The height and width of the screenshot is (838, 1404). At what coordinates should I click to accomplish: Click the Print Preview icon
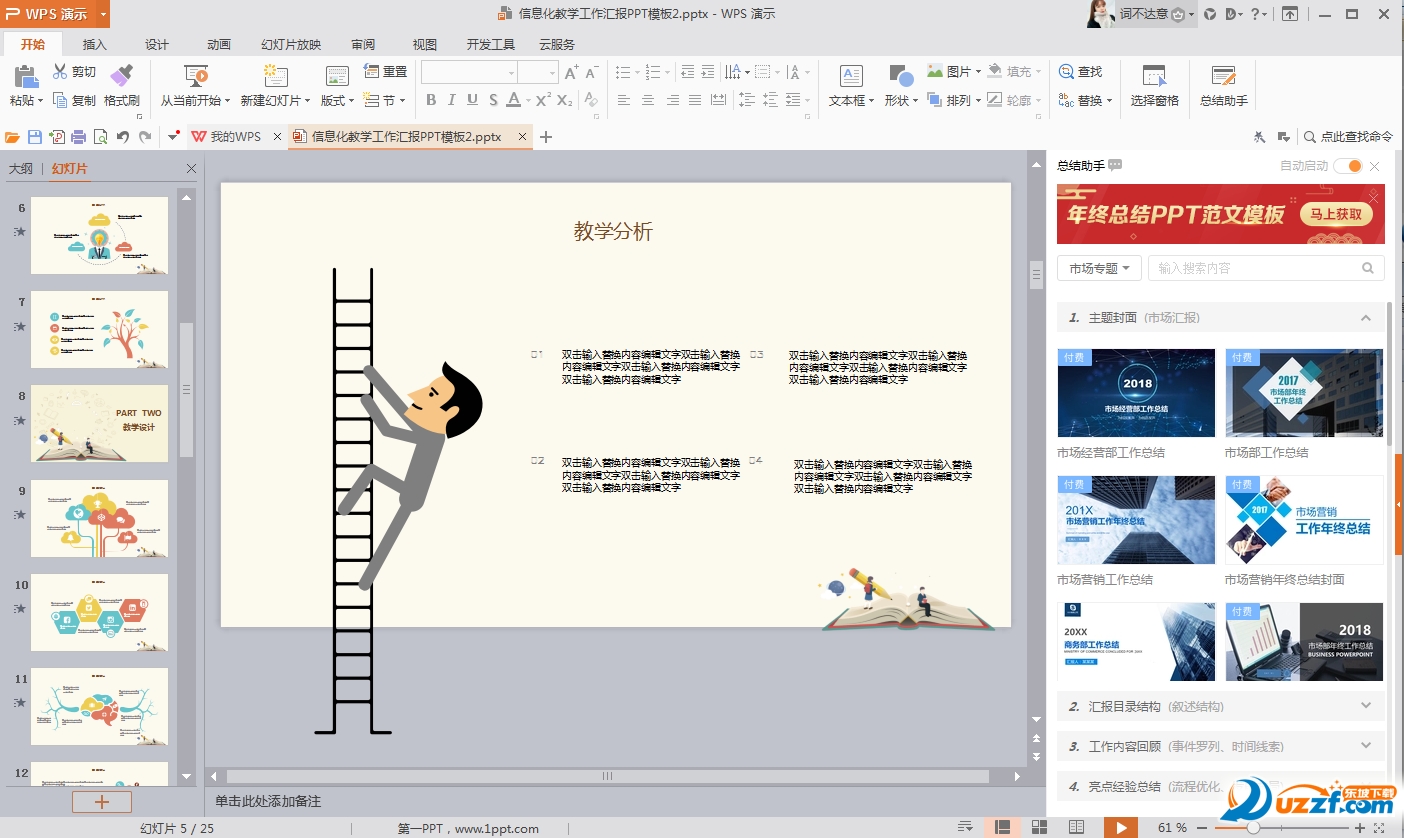[x=100, y=137]
